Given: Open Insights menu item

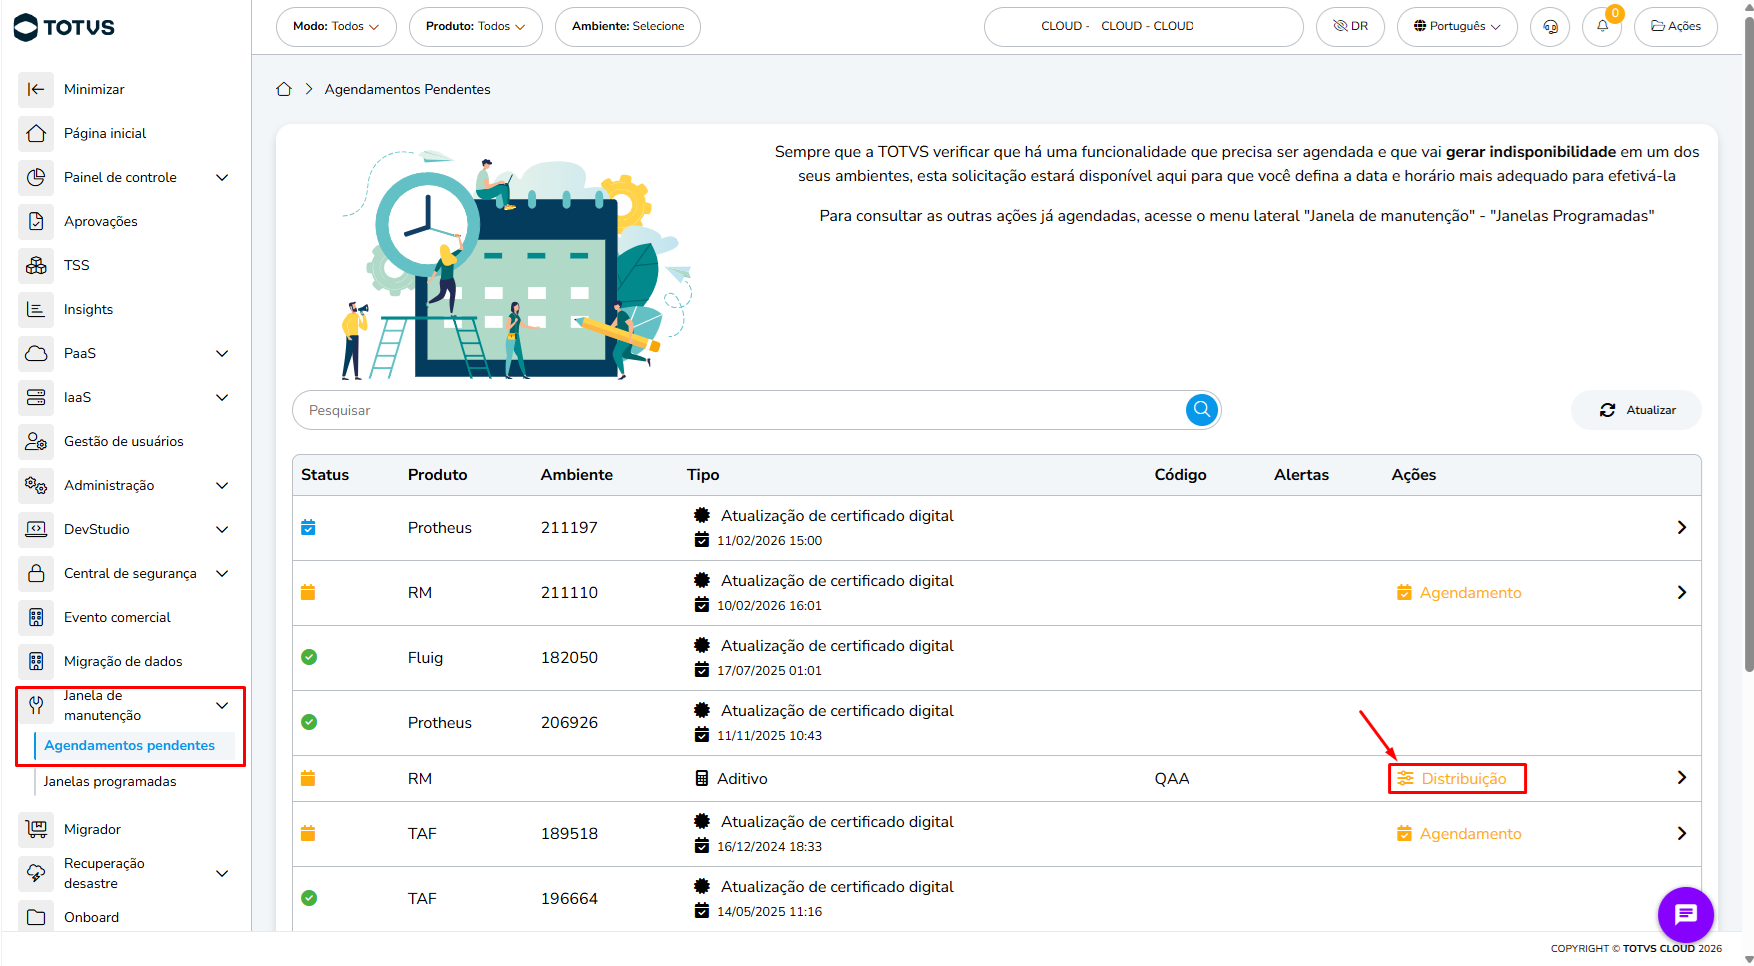Looking at the screenshot, I should (88, 309).
